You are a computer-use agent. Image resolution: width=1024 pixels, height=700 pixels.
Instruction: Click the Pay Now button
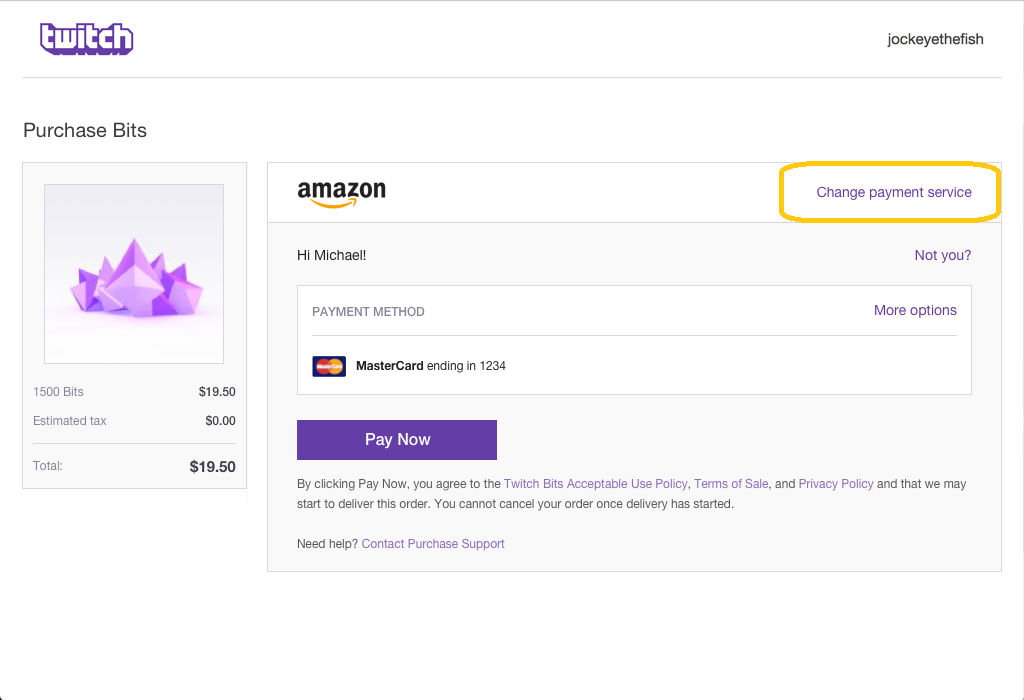(397, 439)
